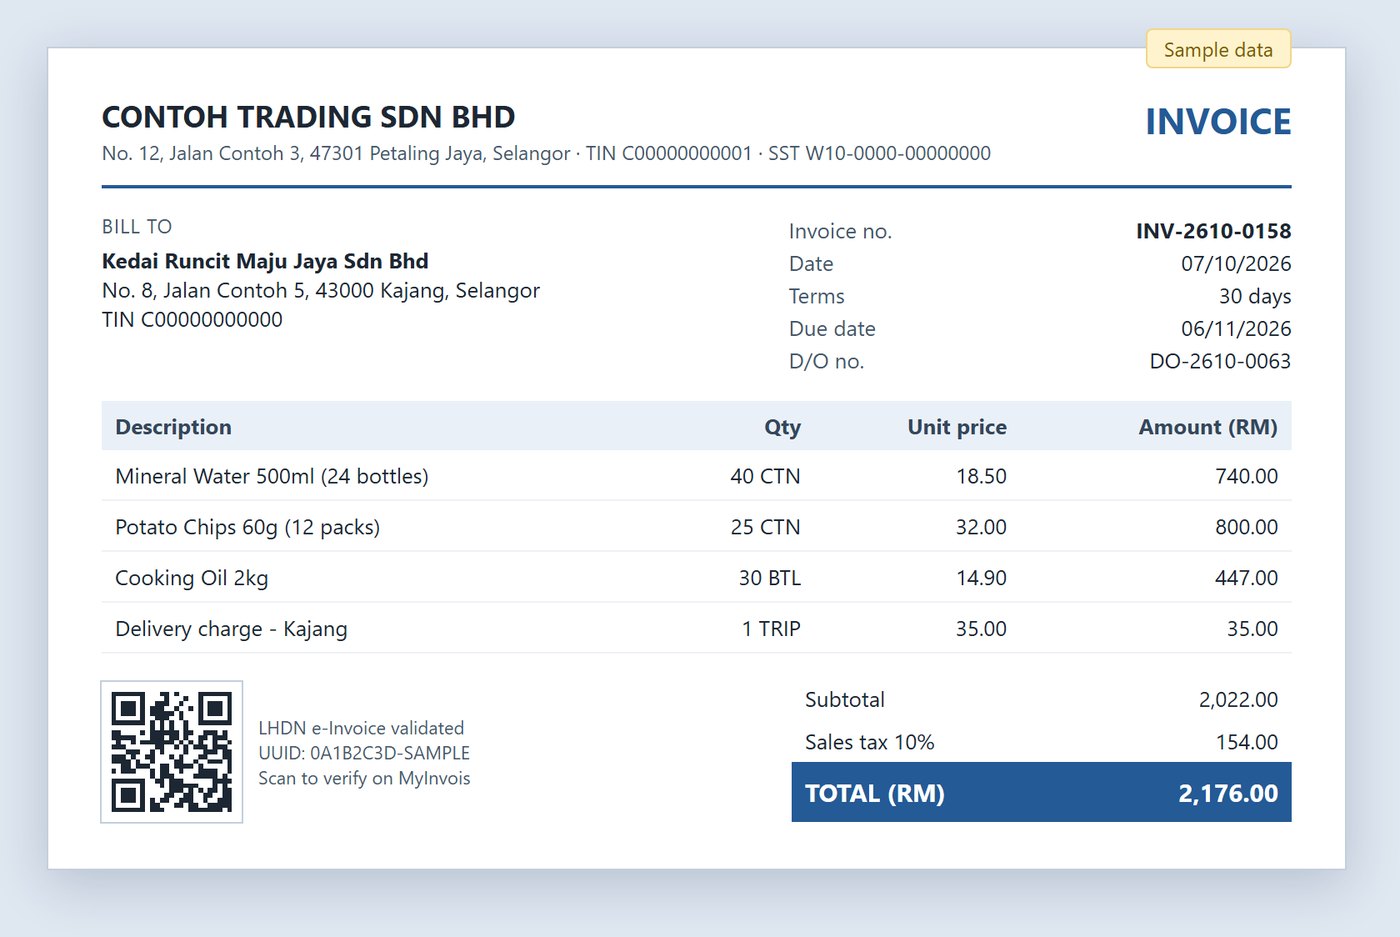Screen dimensions: 1400x937
Task: Click the Description column header
Action: [173, 427]
